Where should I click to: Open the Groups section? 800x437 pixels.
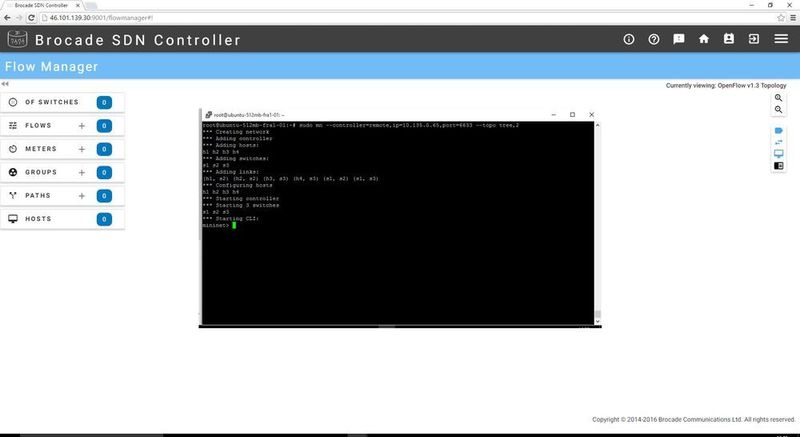(x=62, y=172)
